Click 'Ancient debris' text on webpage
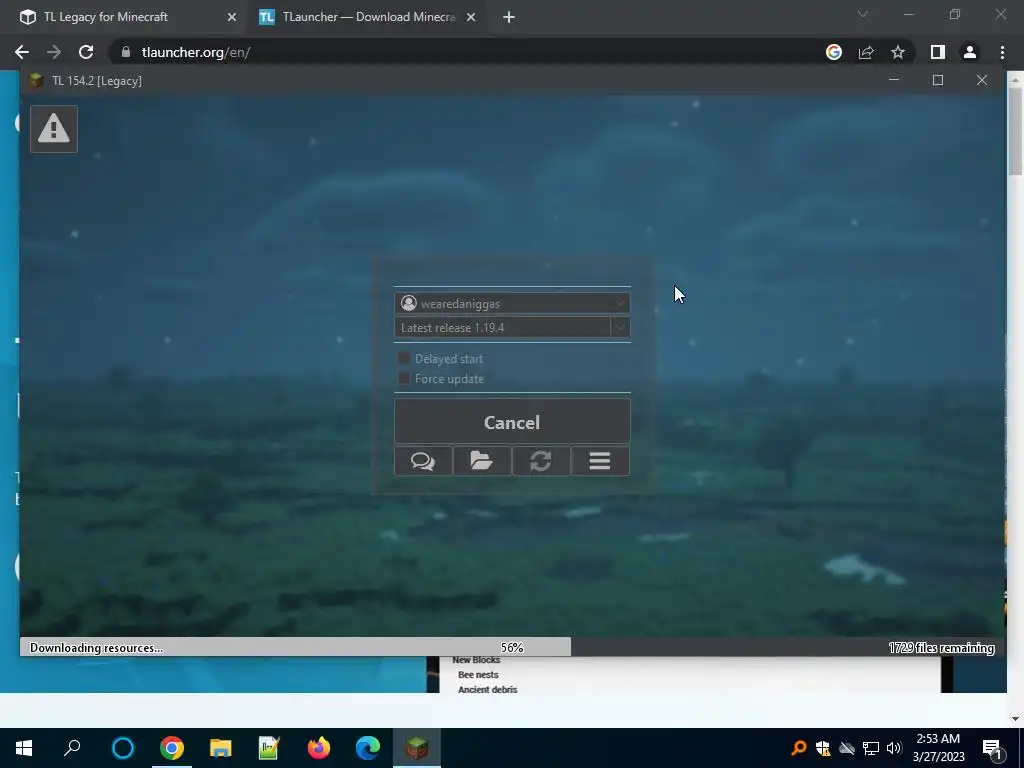Viewport: 1024px width, 768px height. [x=487, y=690]
